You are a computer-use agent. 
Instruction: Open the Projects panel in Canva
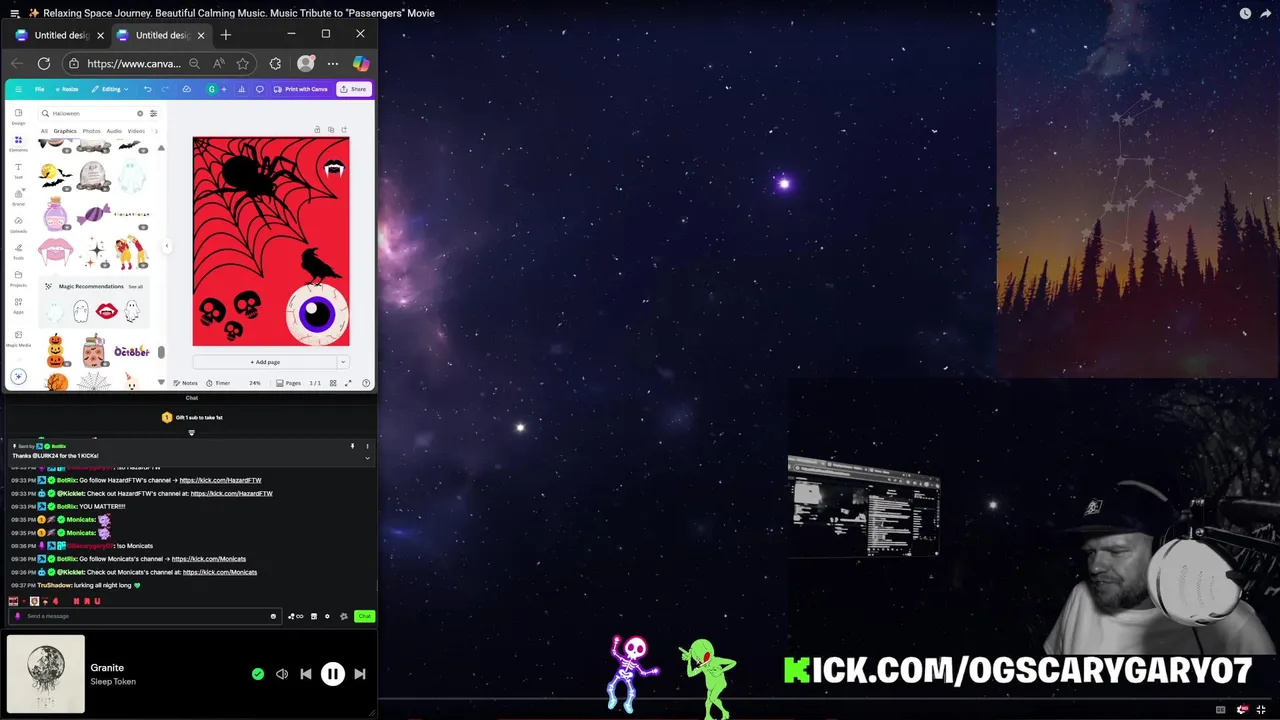tap(18, 278)
